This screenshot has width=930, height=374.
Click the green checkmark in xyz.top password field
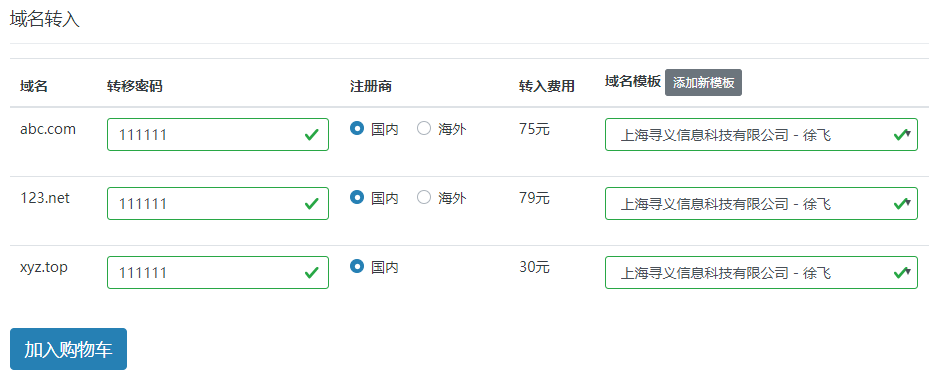(x=311, y=273)
